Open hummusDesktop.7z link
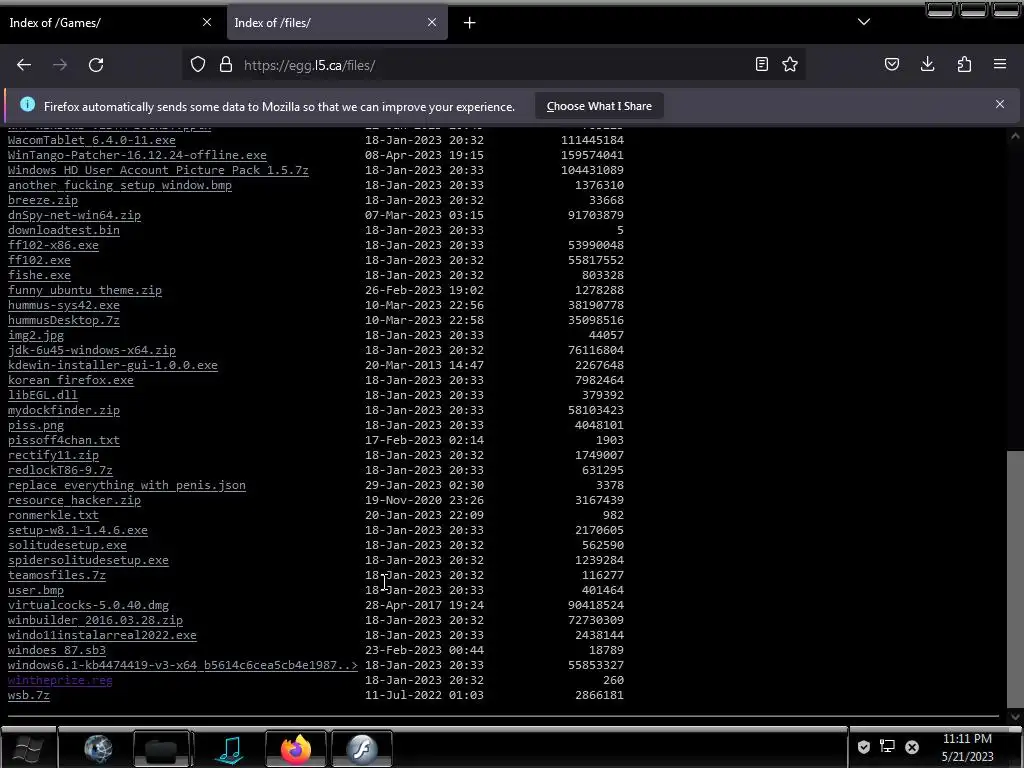The height and width of the screenshot is (768, 1024). point(64,320)
